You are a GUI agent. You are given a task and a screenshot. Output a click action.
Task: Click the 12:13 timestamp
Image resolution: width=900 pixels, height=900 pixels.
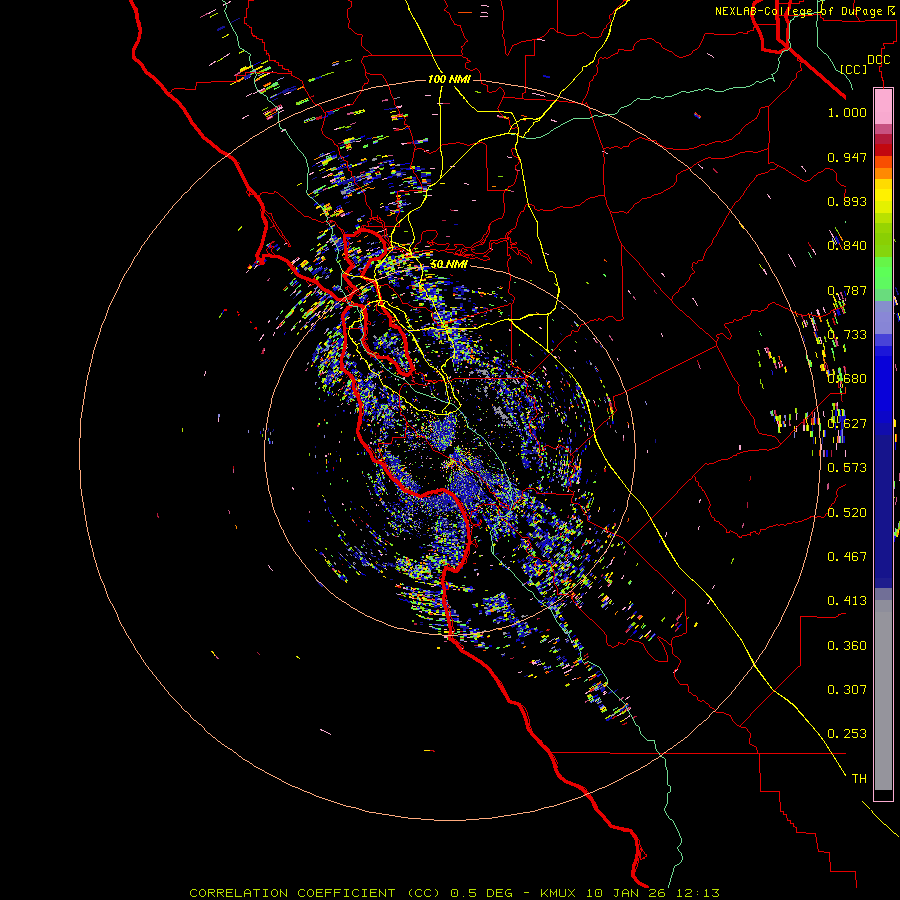700,893
